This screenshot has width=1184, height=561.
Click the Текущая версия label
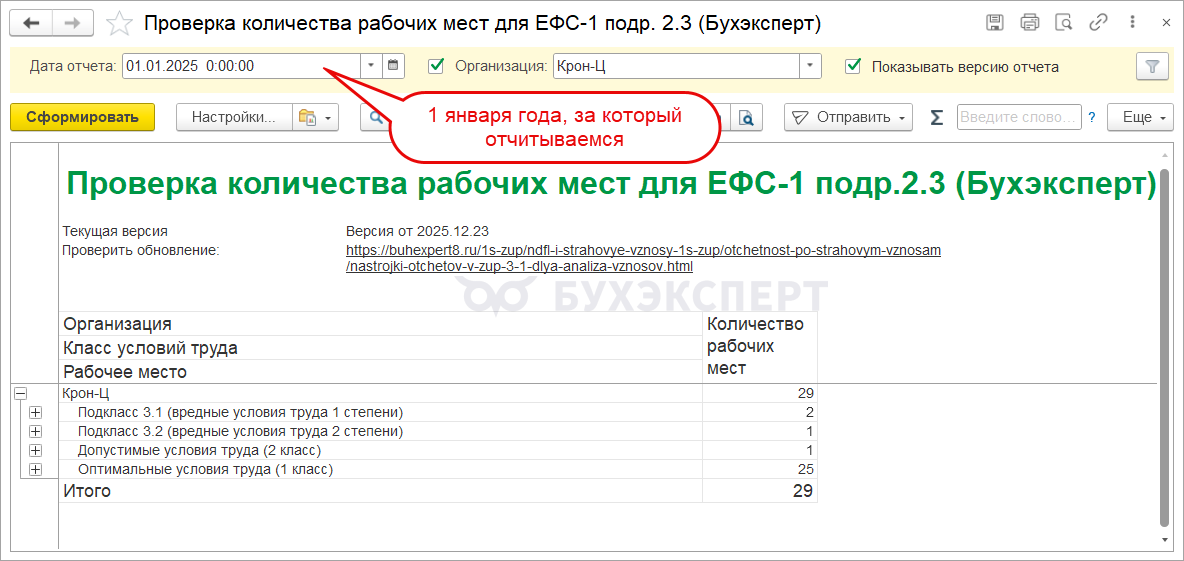point(115,231)
